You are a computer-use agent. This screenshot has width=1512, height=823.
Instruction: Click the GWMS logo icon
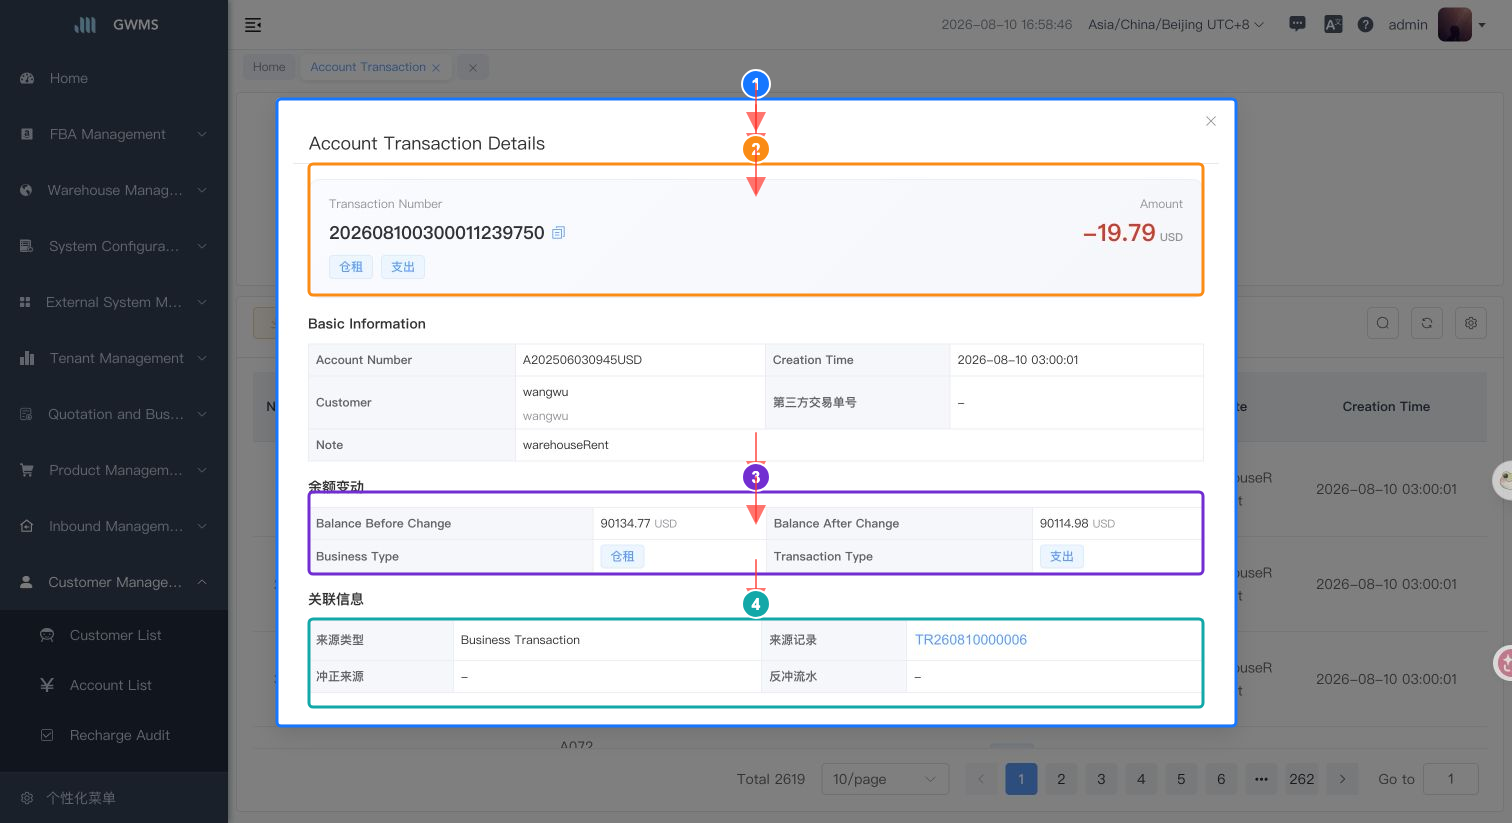[86, 24]
